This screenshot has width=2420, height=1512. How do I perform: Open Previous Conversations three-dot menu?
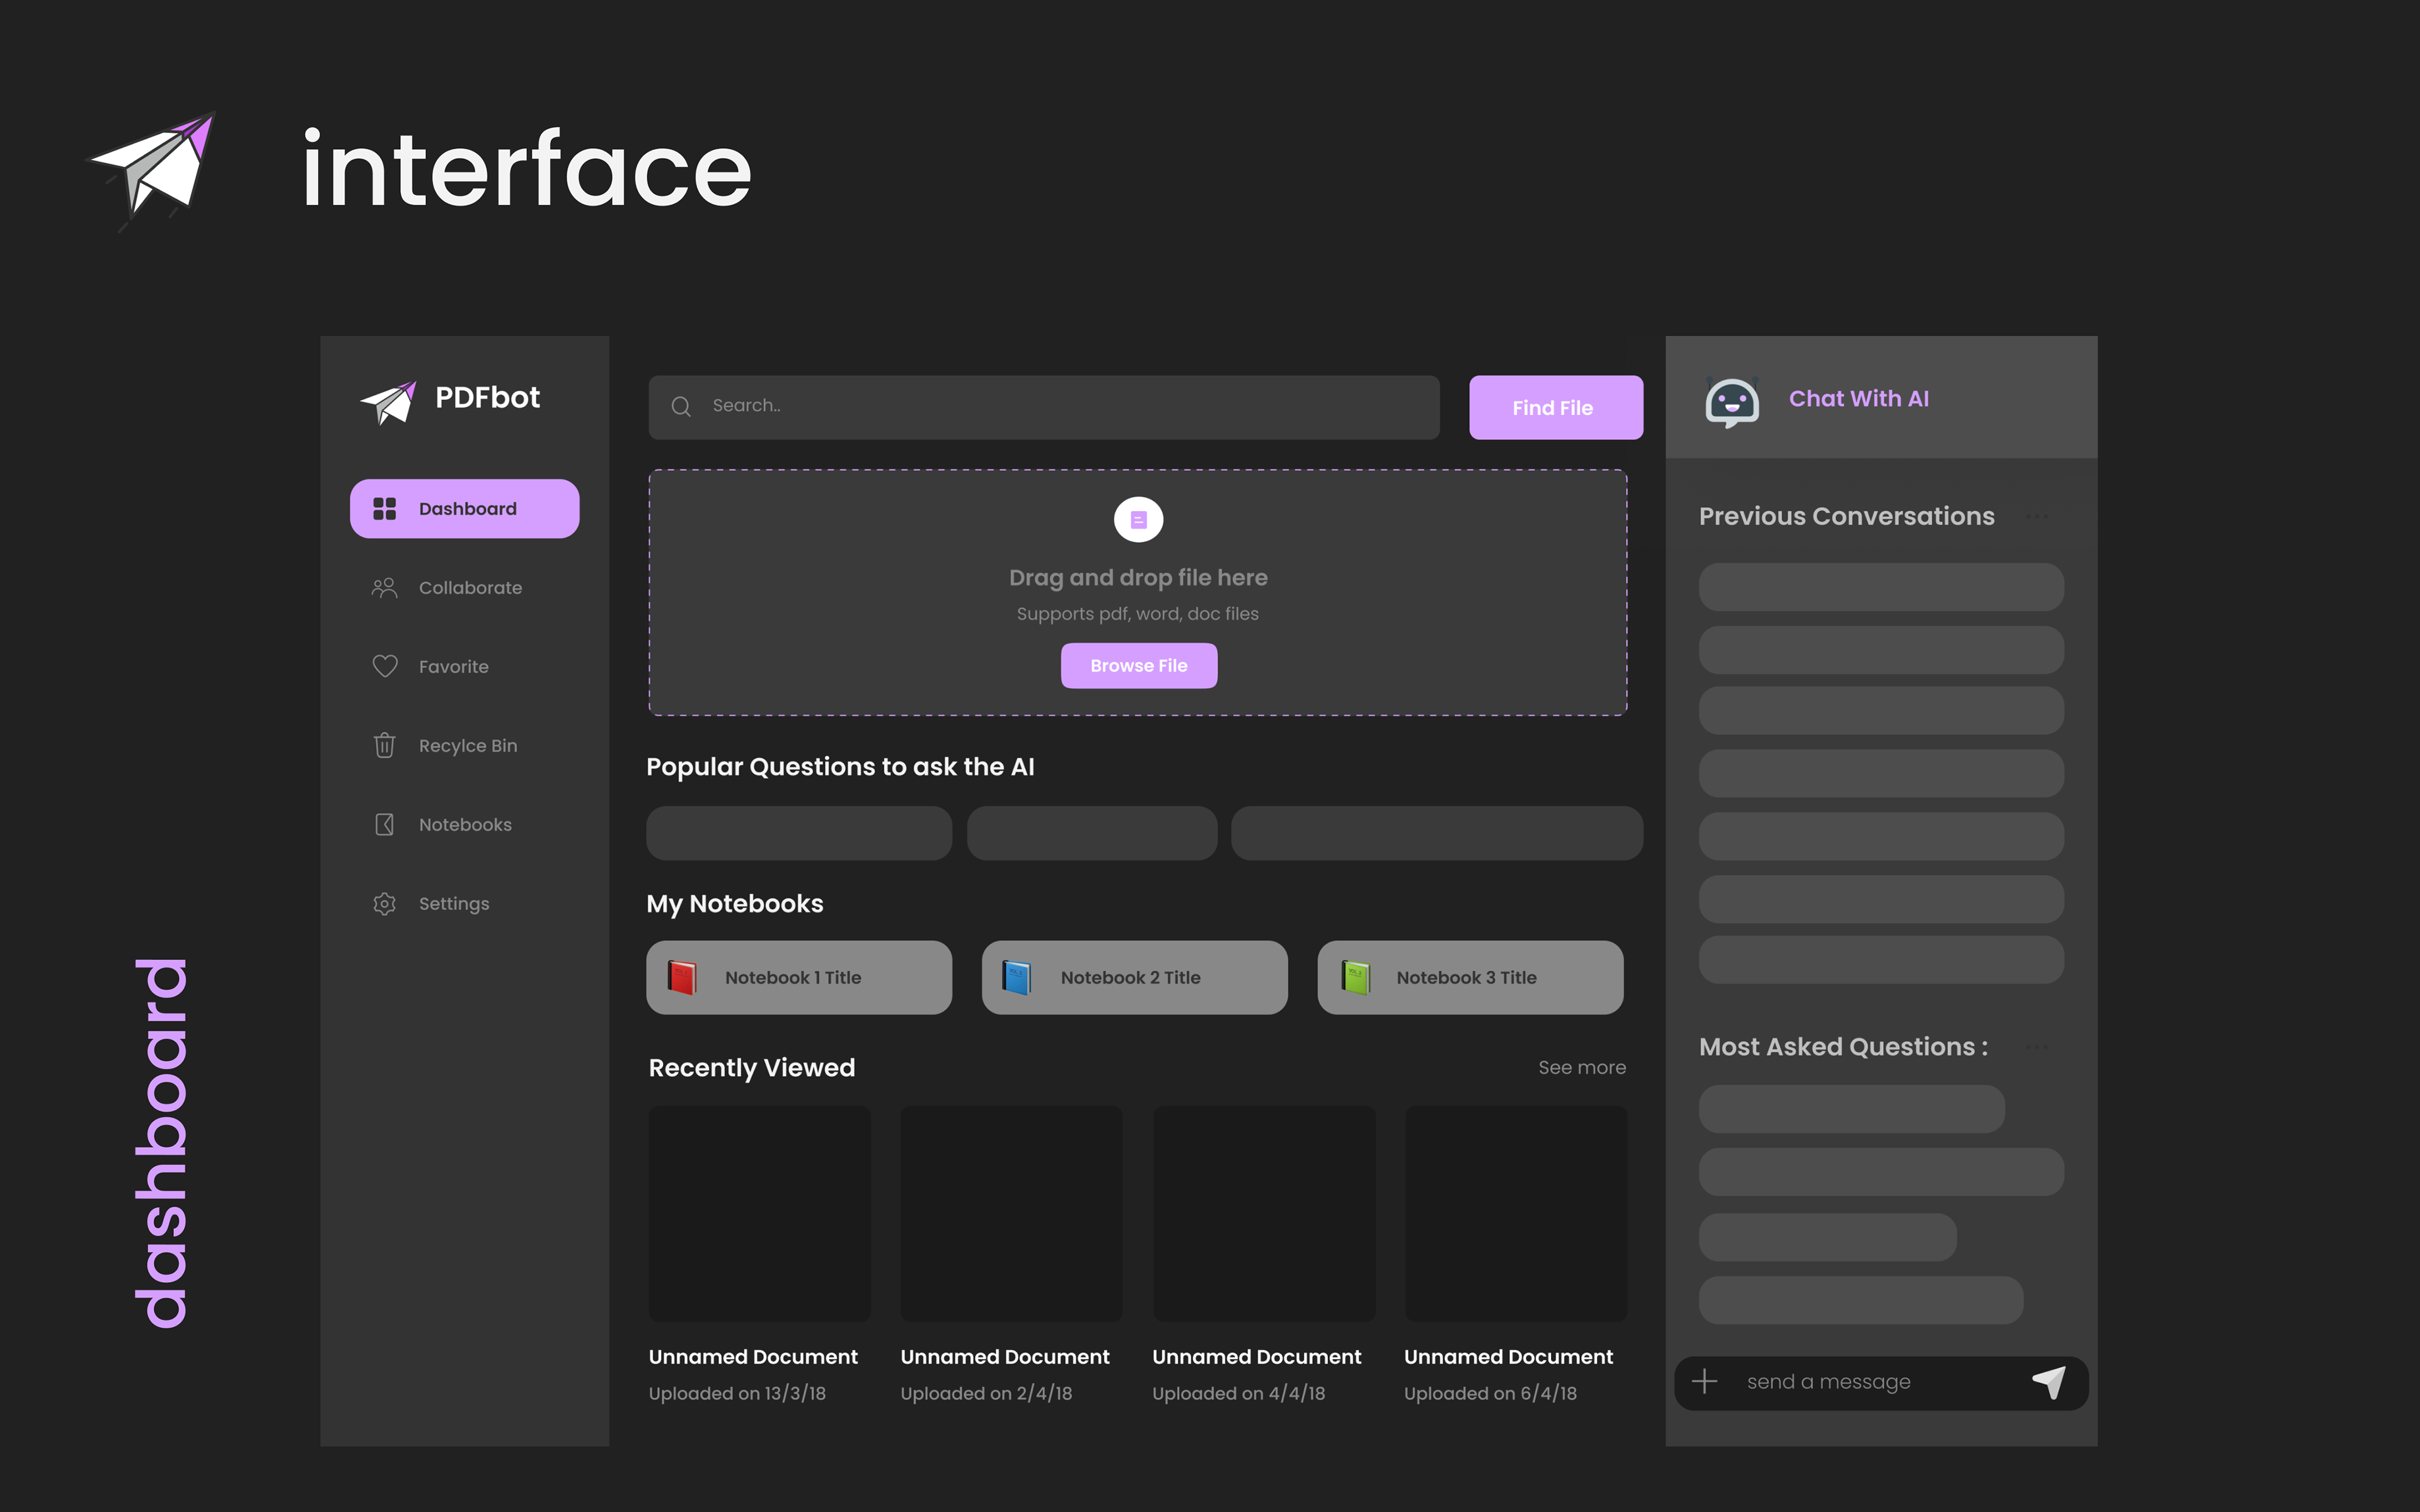2037,517
